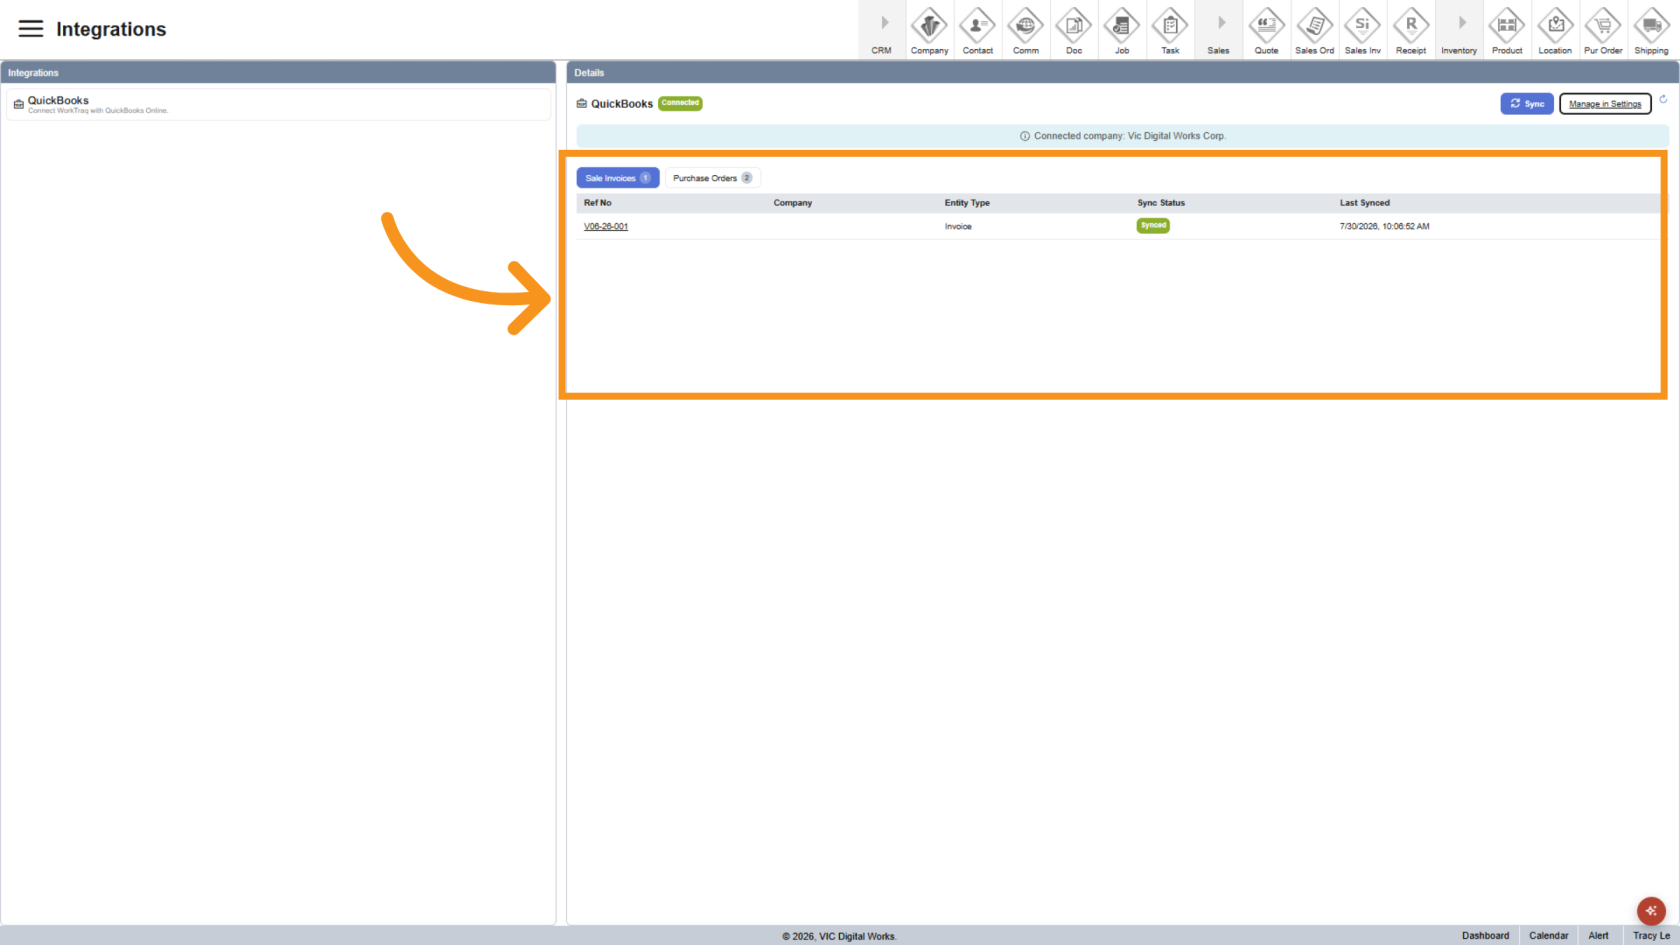The height and width of the screenshot is (945, 1680).
Task: Click the QuickBooks heading icon in Details
Action: (582, 104)
